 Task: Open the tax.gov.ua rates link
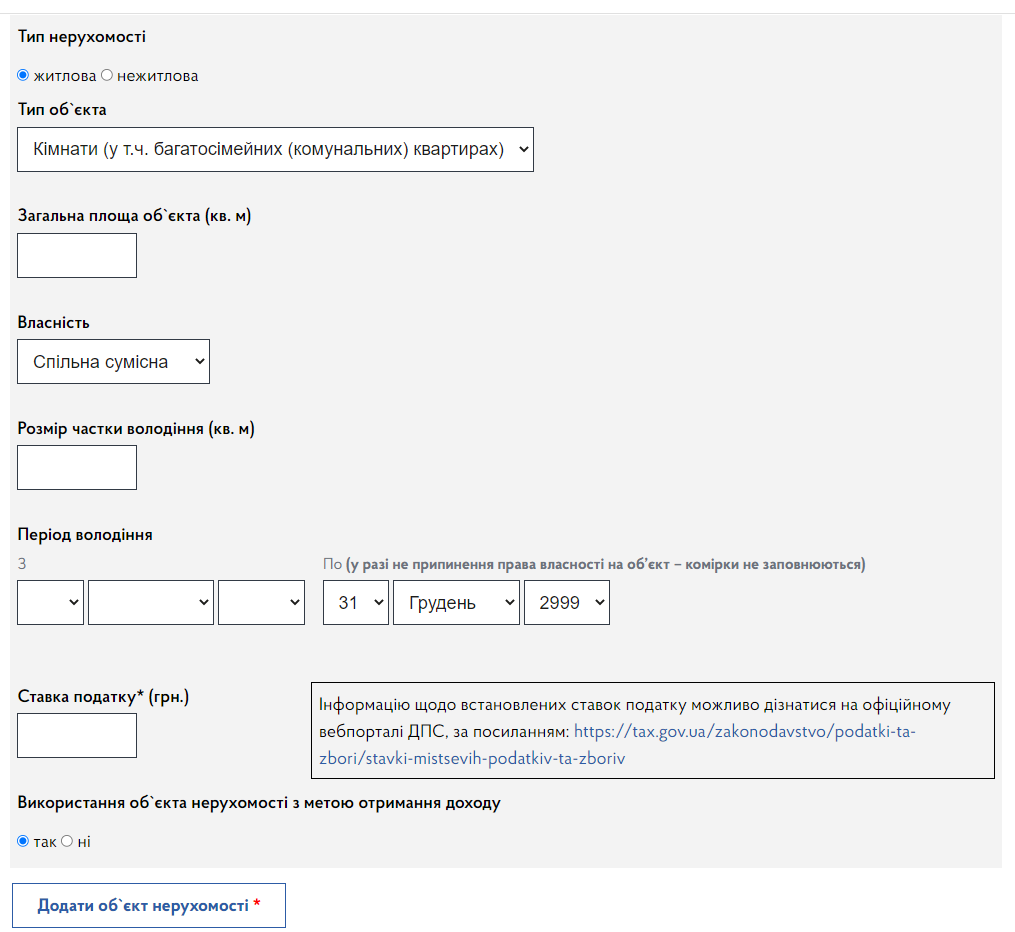[744, 732]
